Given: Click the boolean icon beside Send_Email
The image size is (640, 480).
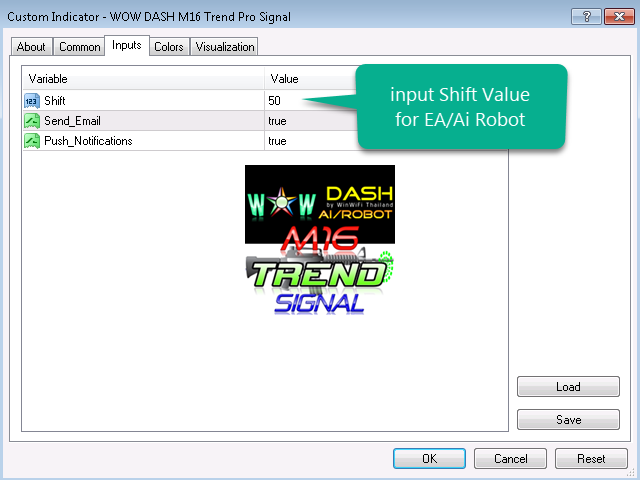Looking at the screenshot, I should point(32,121).
